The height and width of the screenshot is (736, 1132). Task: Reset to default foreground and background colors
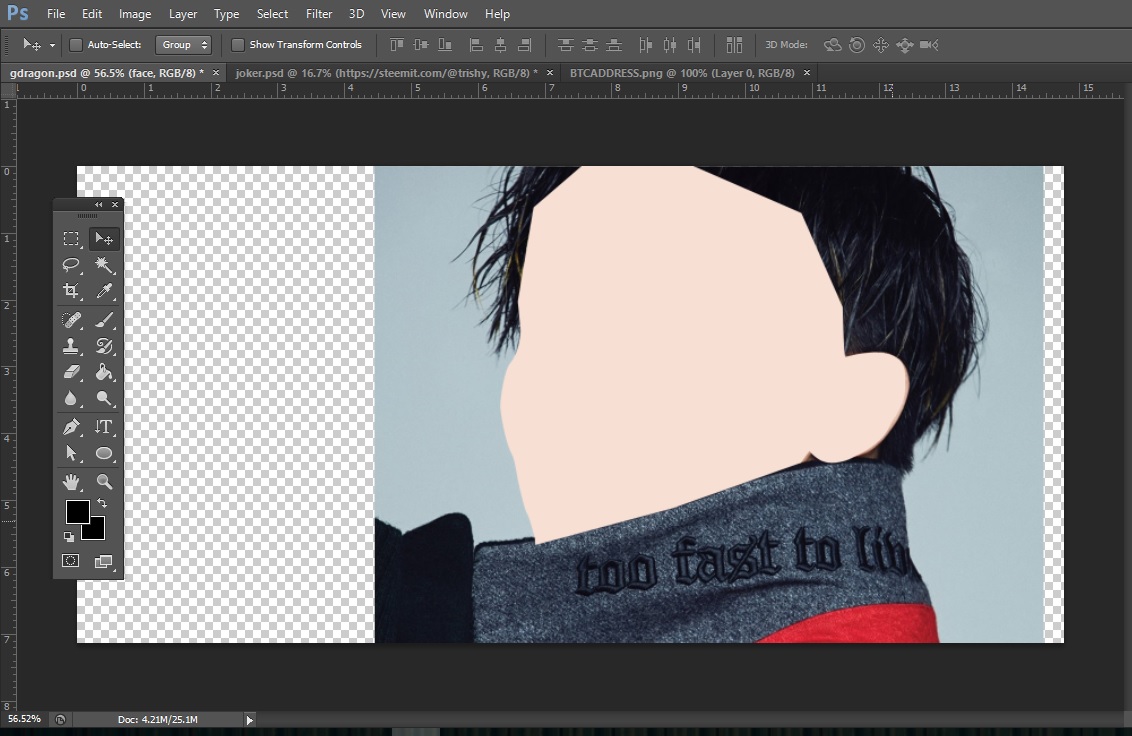click(69, 537)
